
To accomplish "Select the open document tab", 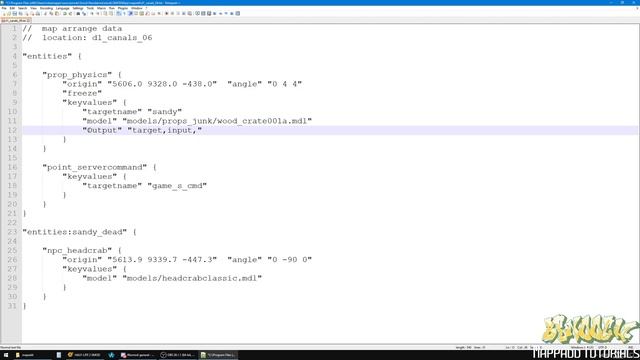I will [x=16, y=20].
